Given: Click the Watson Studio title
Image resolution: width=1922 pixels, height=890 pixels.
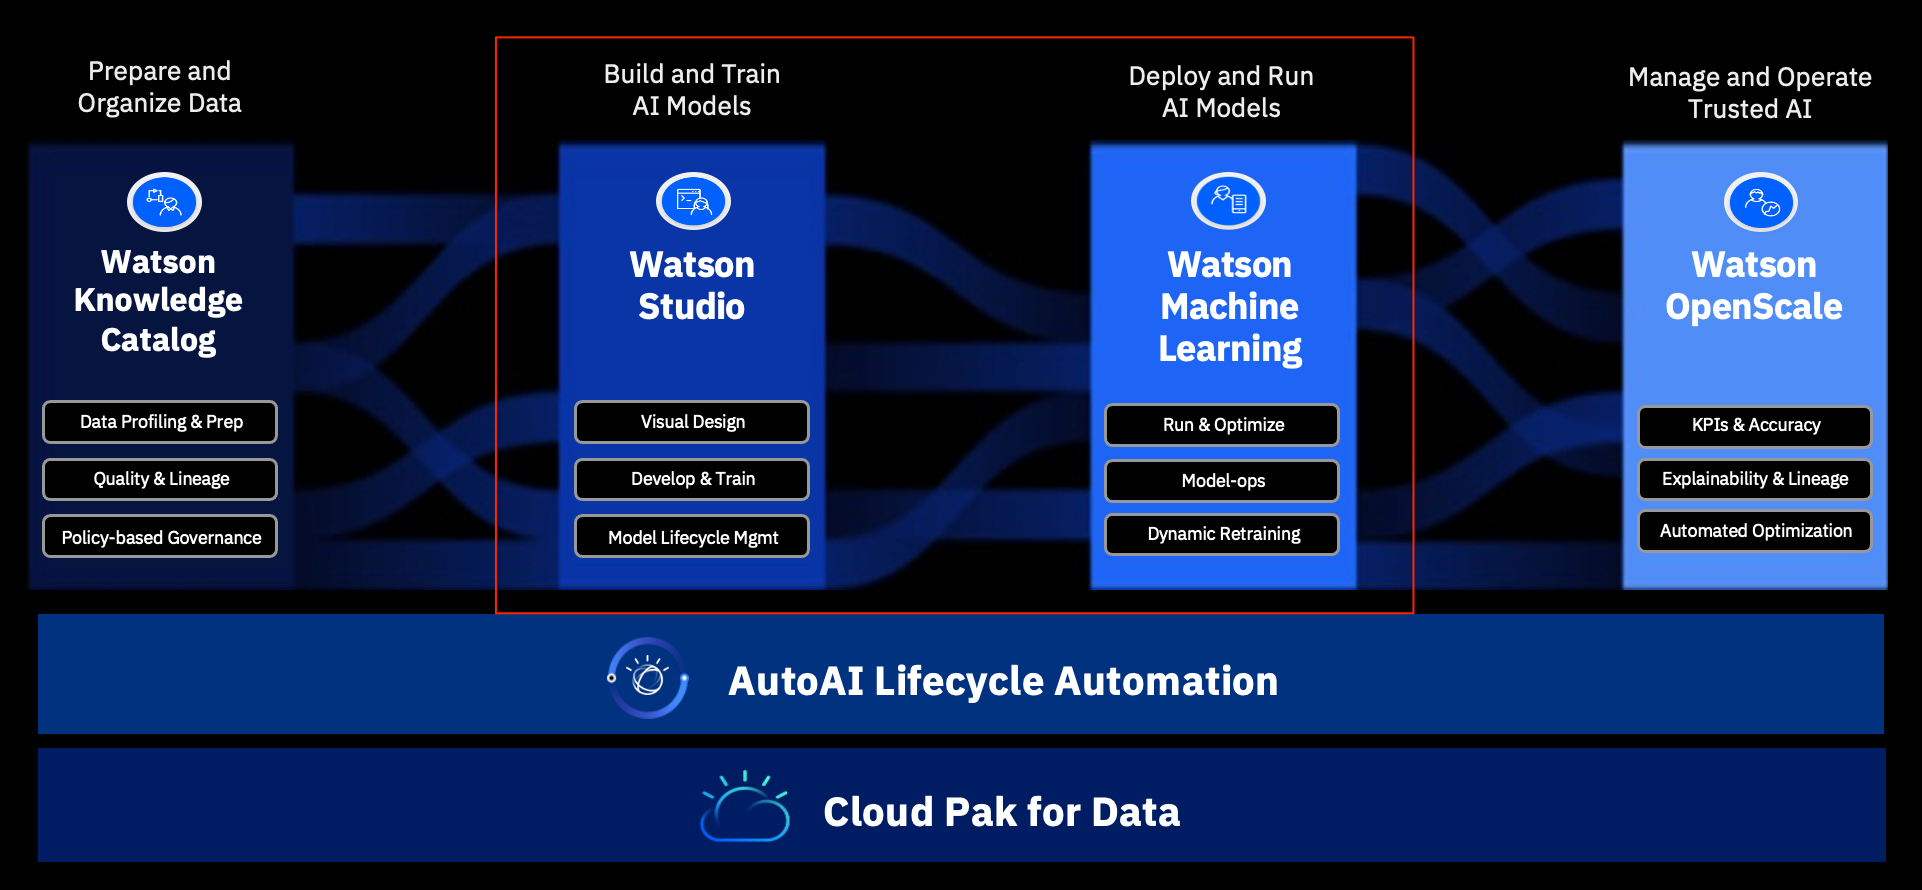Looking at the screenshot, I should (692, 286).
